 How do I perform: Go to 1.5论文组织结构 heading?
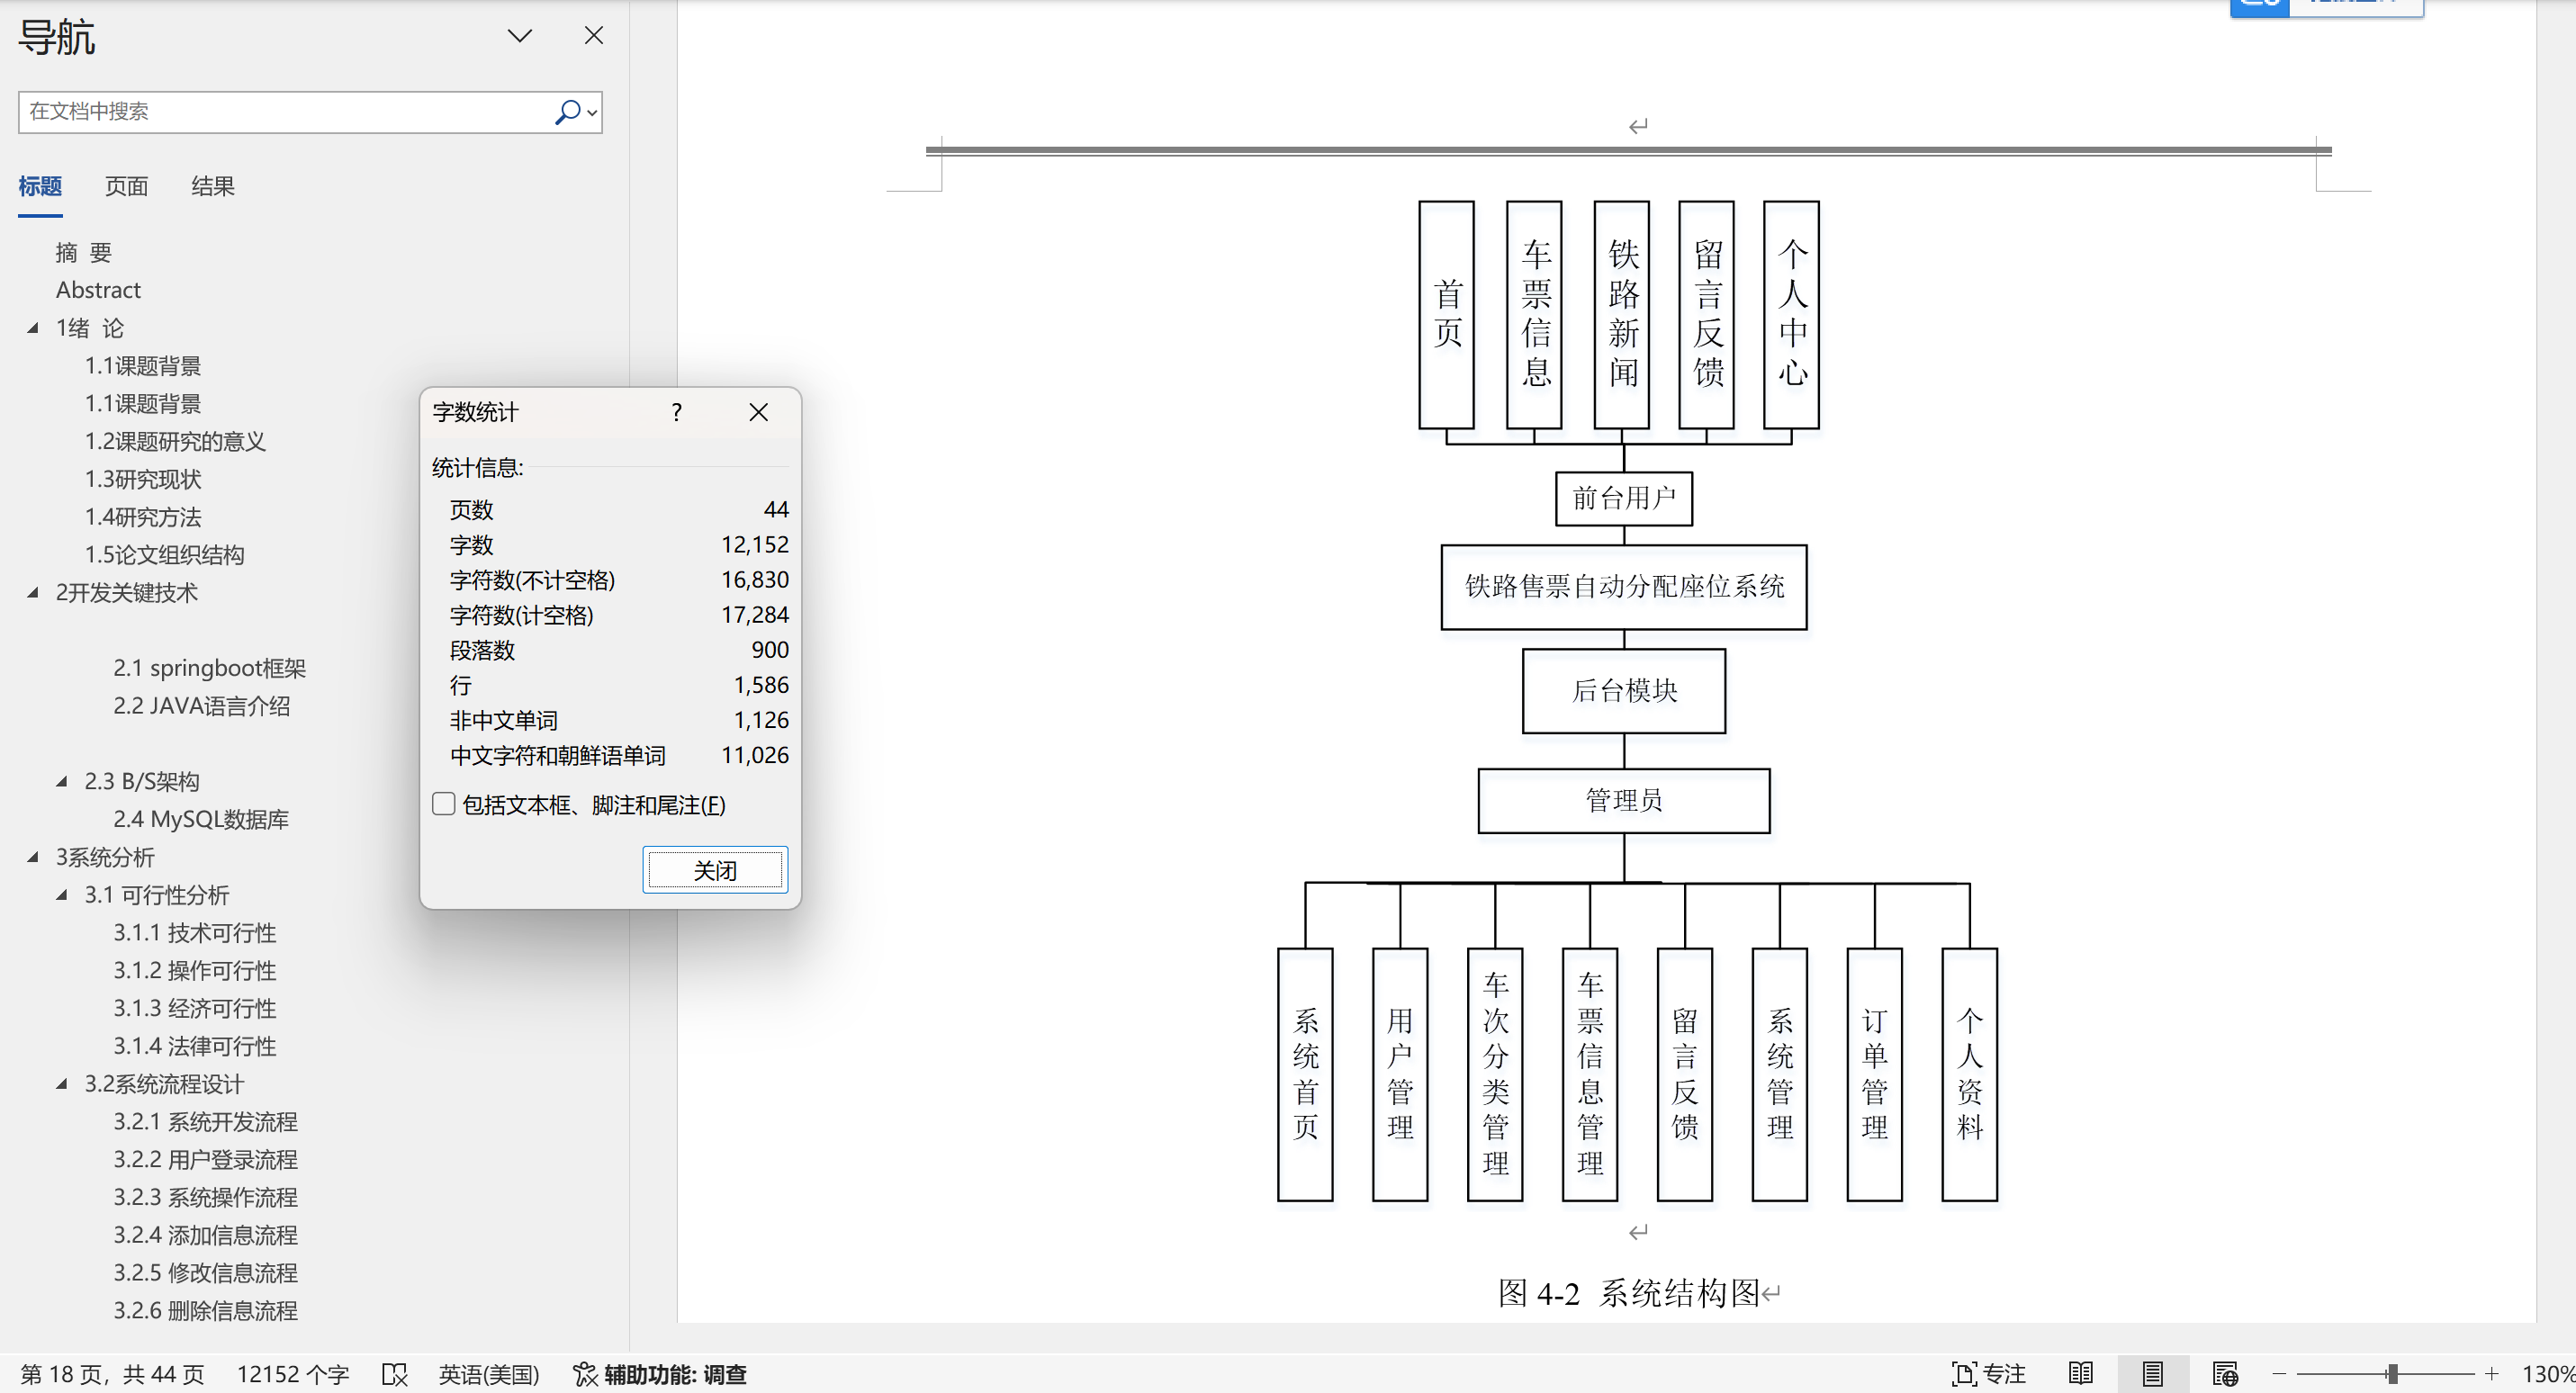pos(164,555)
